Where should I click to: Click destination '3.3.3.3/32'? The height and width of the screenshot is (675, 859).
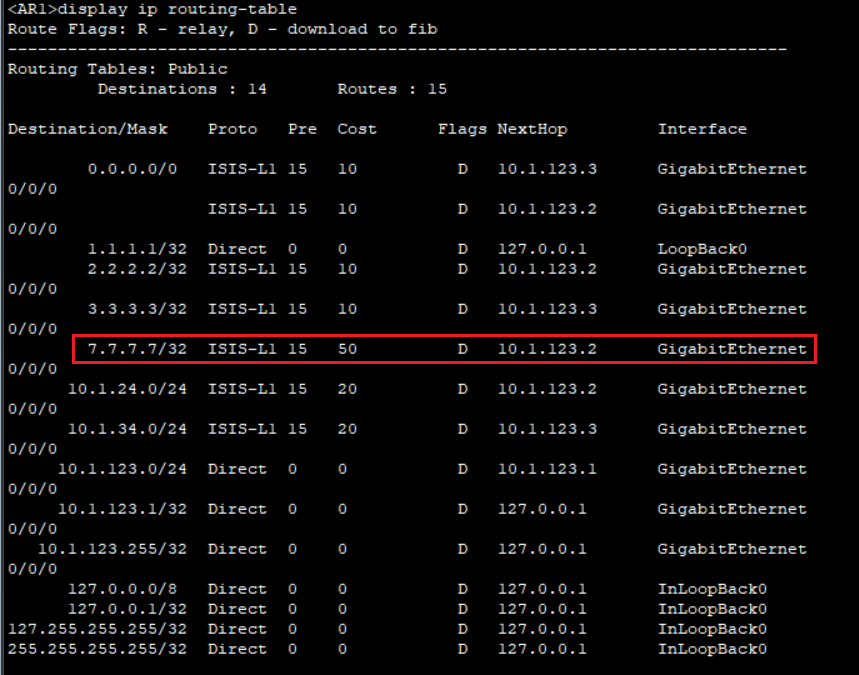tap(137, 309)
